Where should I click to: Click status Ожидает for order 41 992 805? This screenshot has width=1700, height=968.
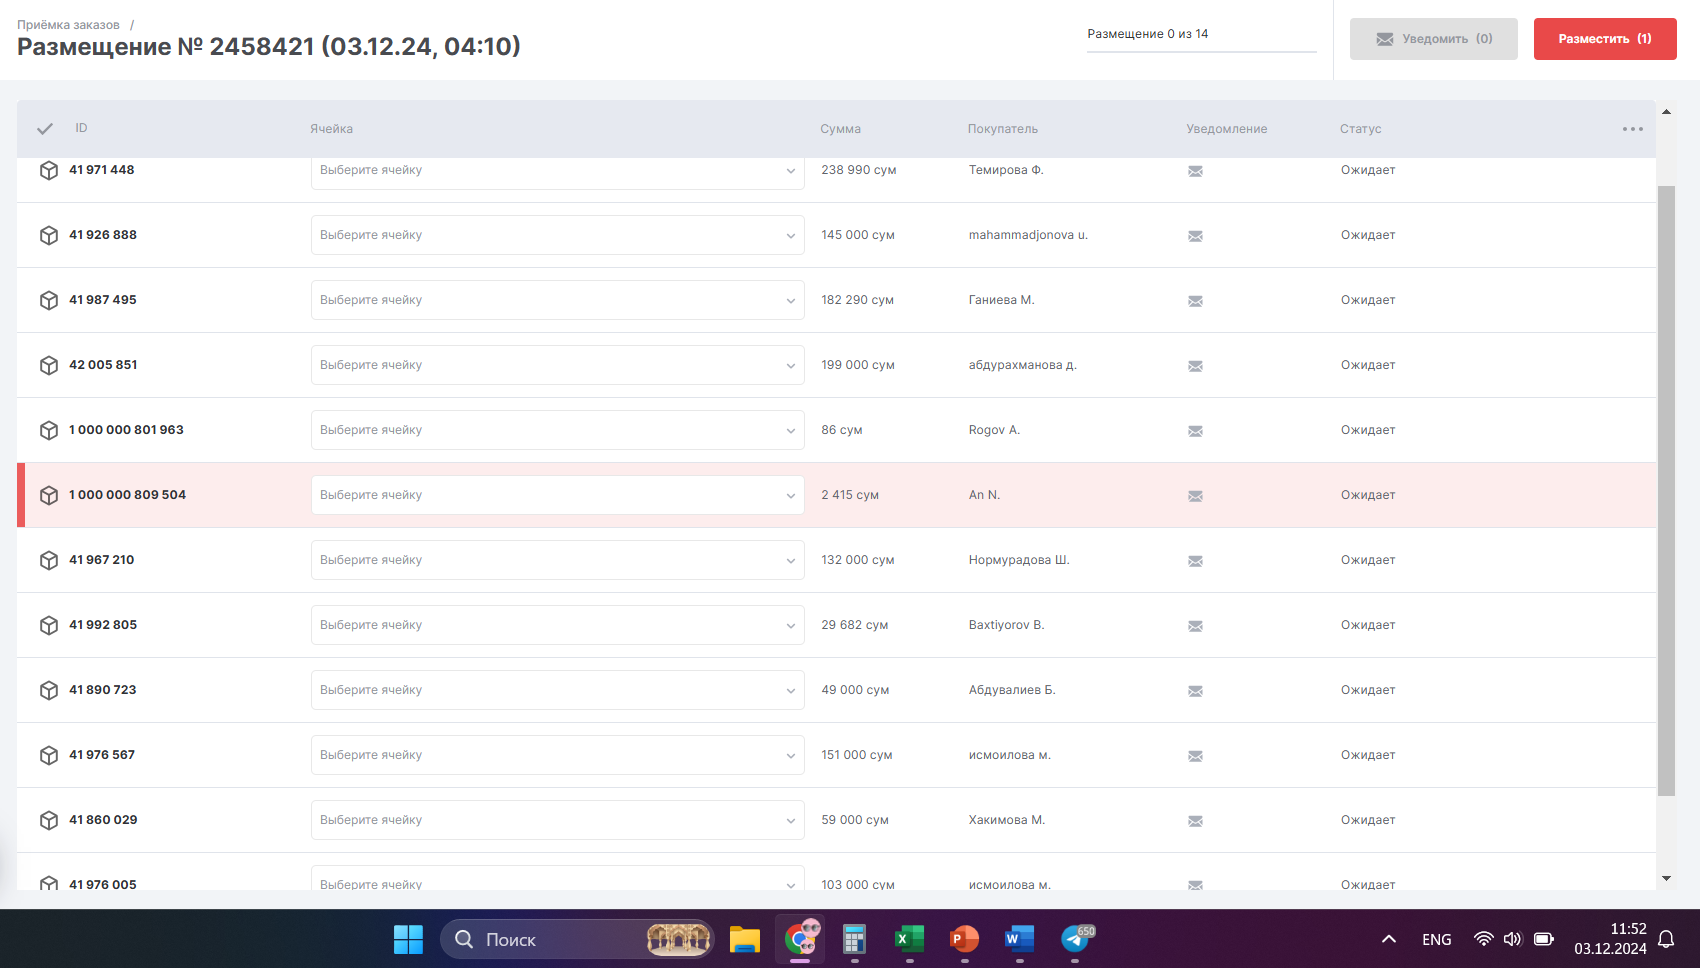(x=1368, y=625)
